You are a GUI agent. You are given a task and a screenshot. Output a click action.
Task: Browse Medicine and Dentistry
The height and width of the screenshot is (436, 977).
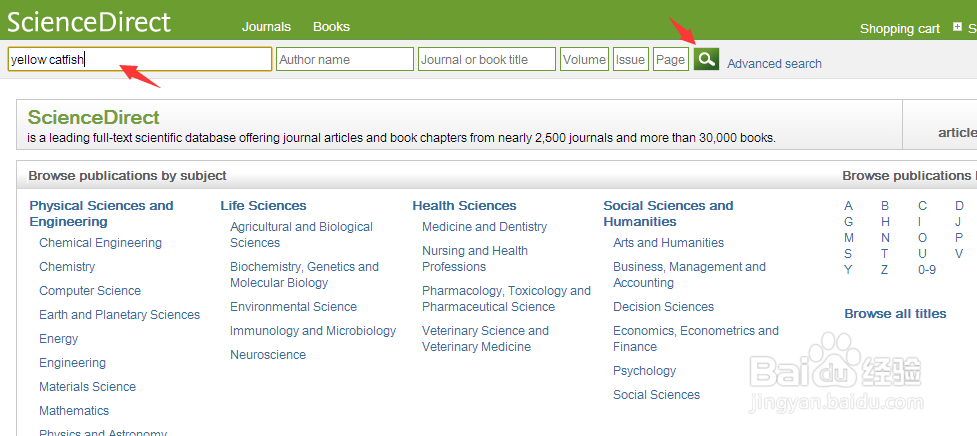tap(485, 227)
